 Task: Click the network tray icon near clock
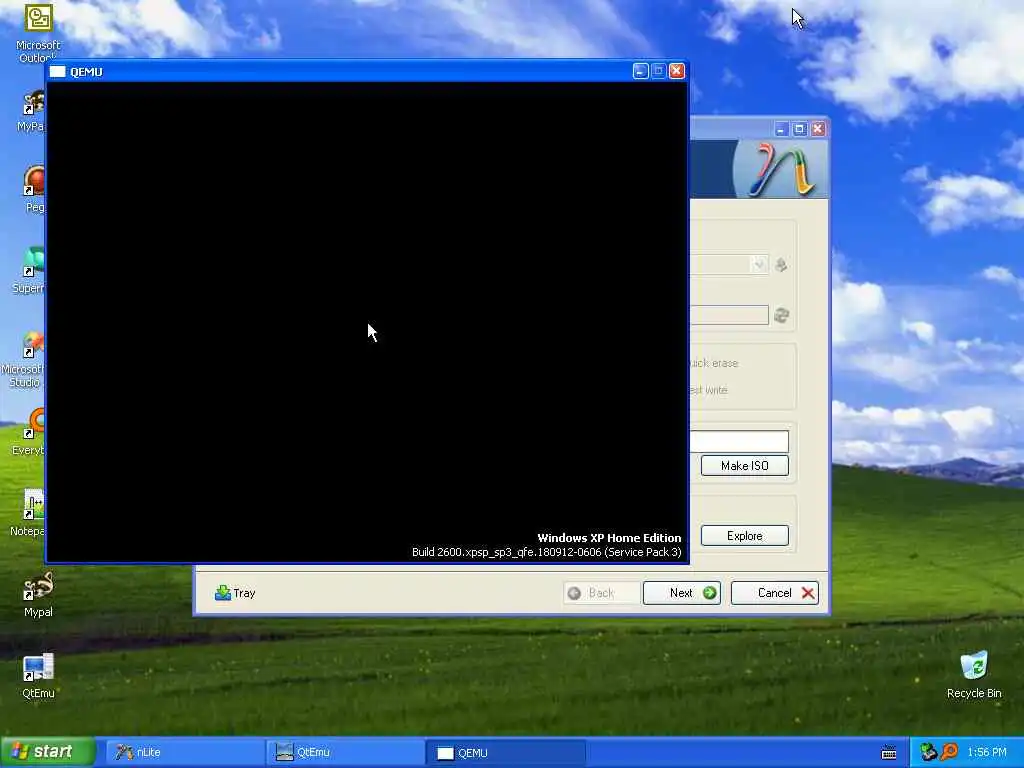click(x=928, y=752)
